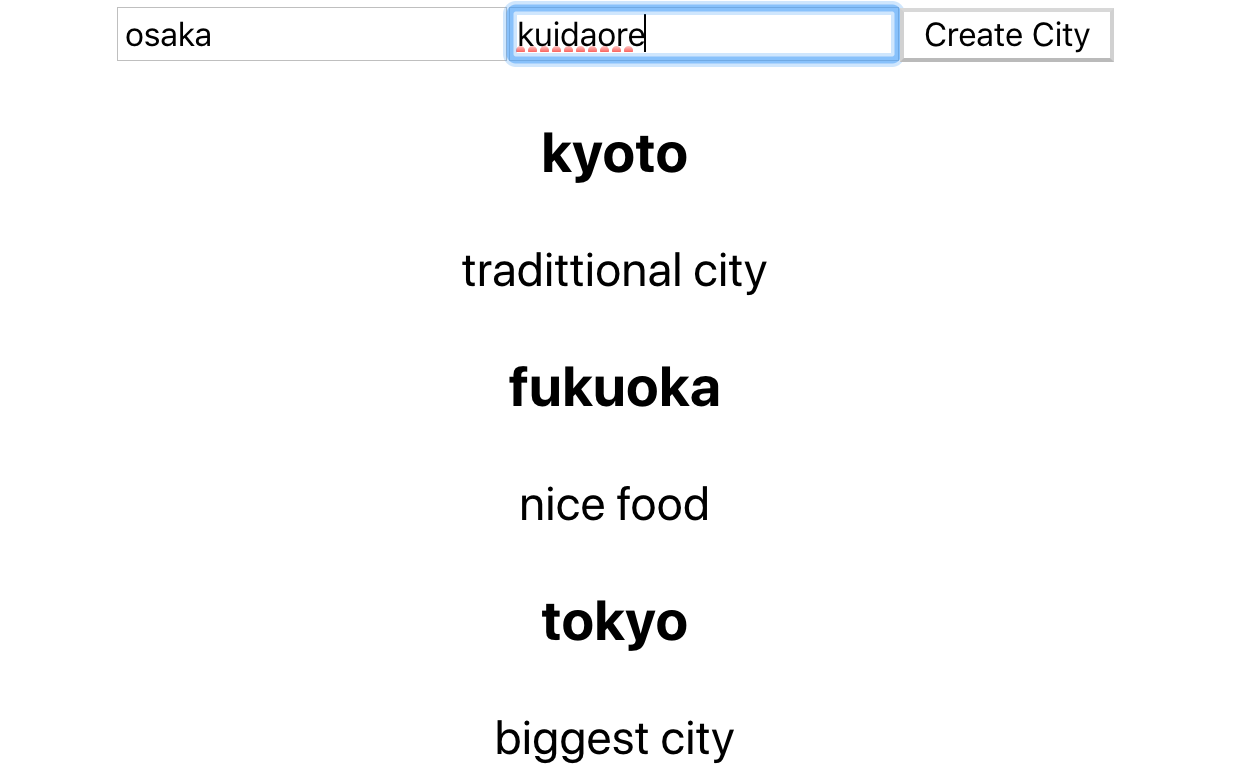Click the city name field containing osaka
The height and width of the screenshot is (780, 1254).
[312, 35]
